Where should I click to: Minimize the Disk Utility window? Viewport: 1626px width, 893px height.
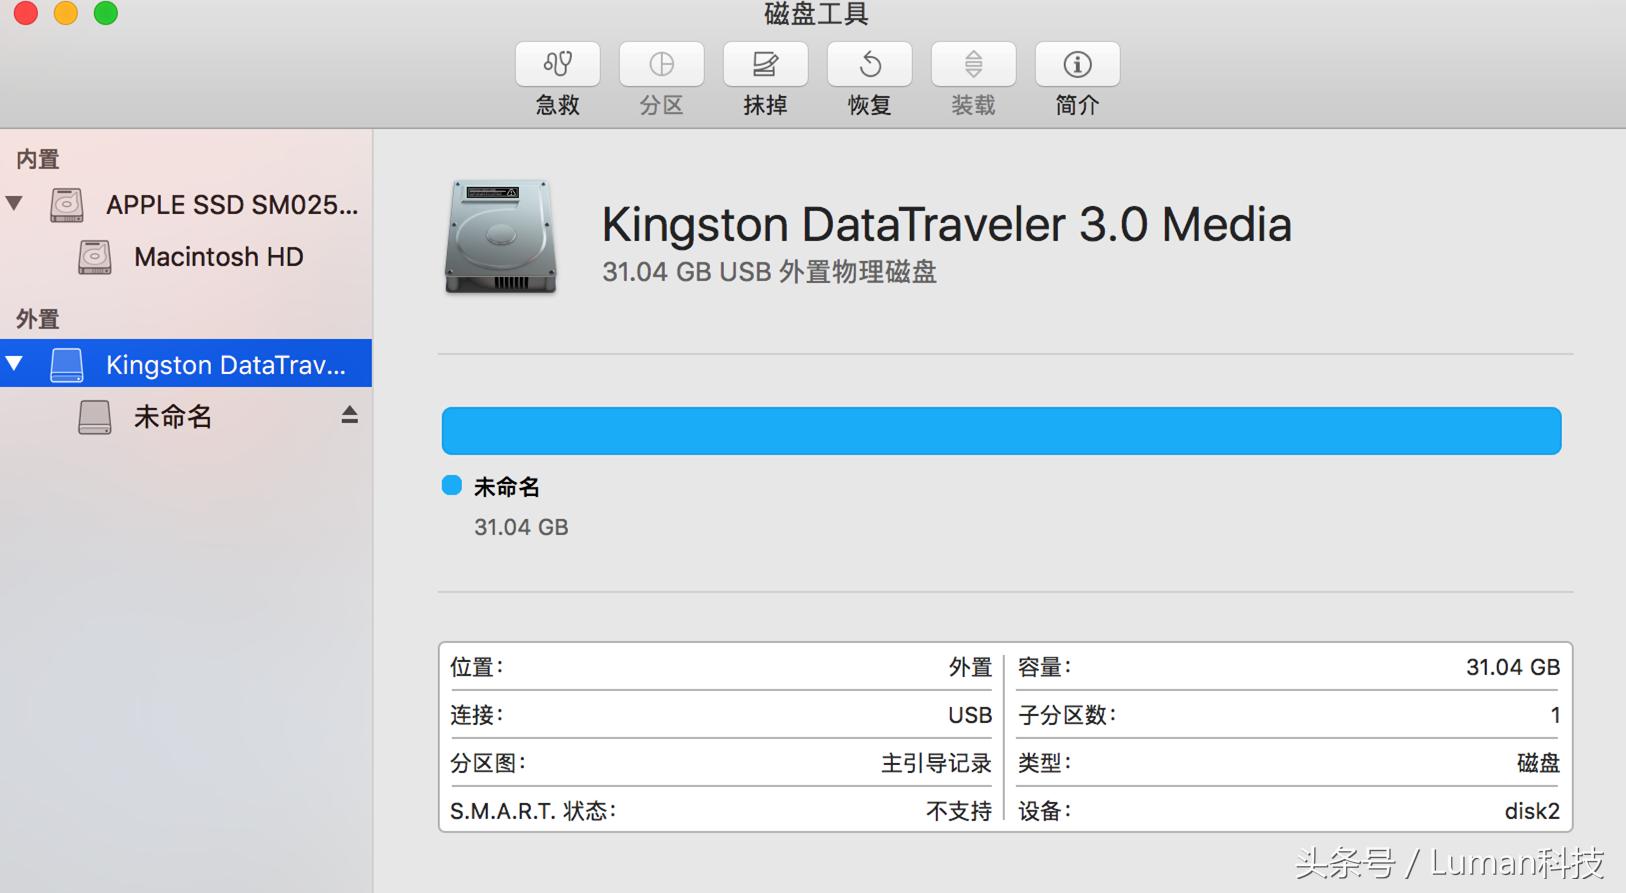tap(66, 12)
